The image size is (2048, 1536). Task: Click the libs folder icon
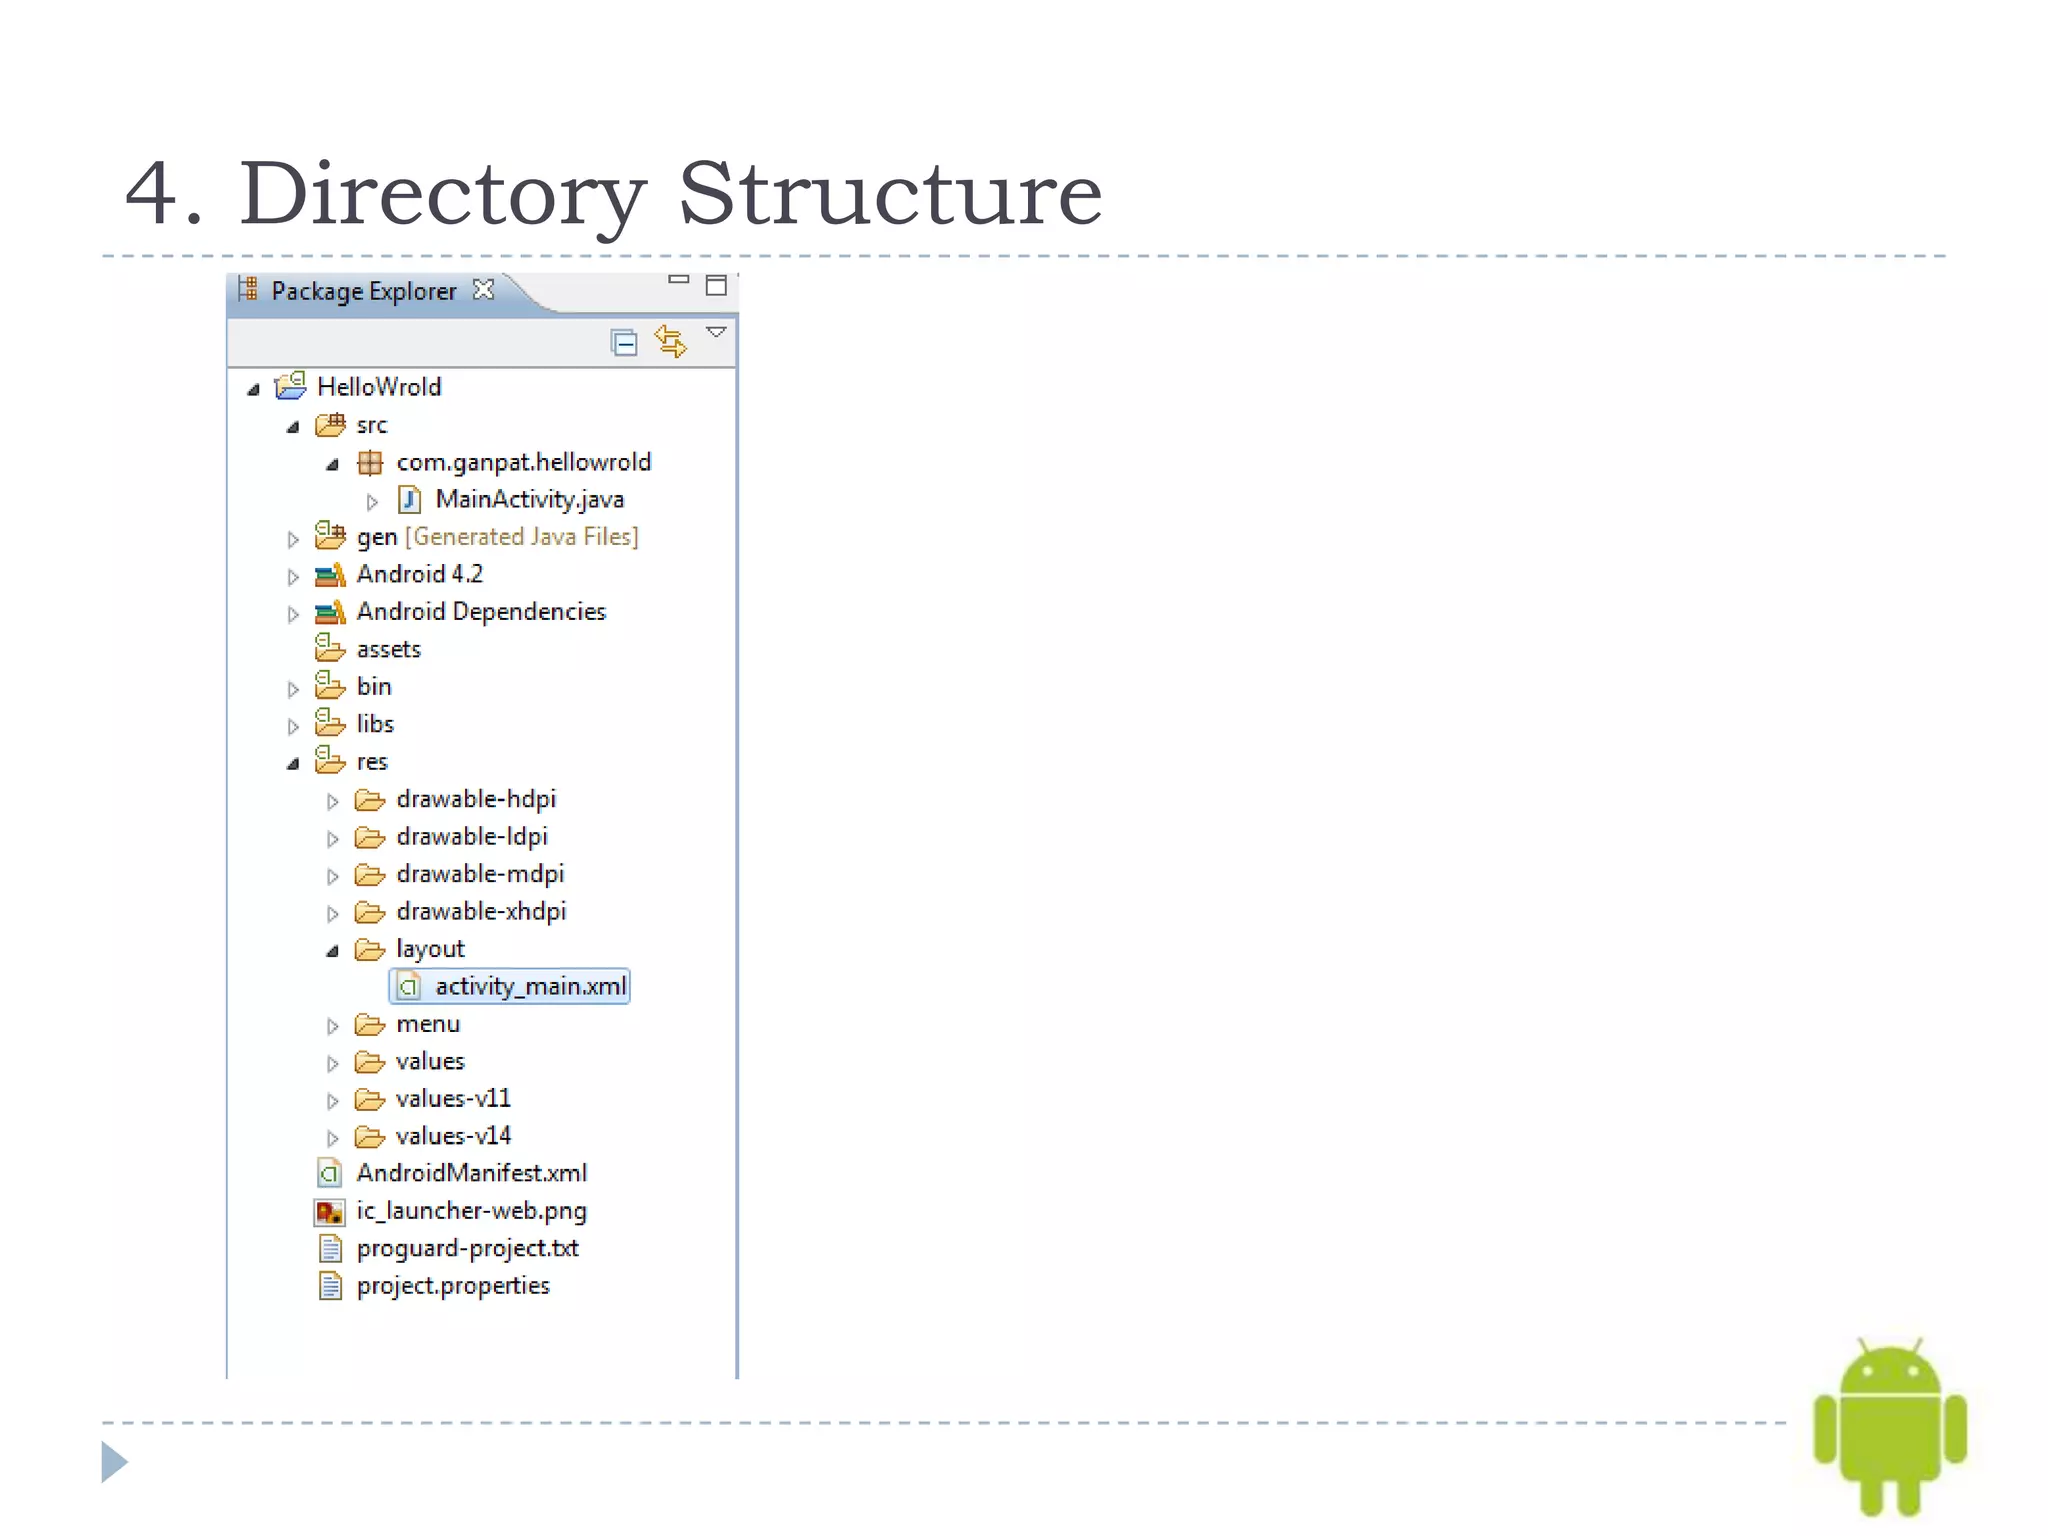point(330,722)
